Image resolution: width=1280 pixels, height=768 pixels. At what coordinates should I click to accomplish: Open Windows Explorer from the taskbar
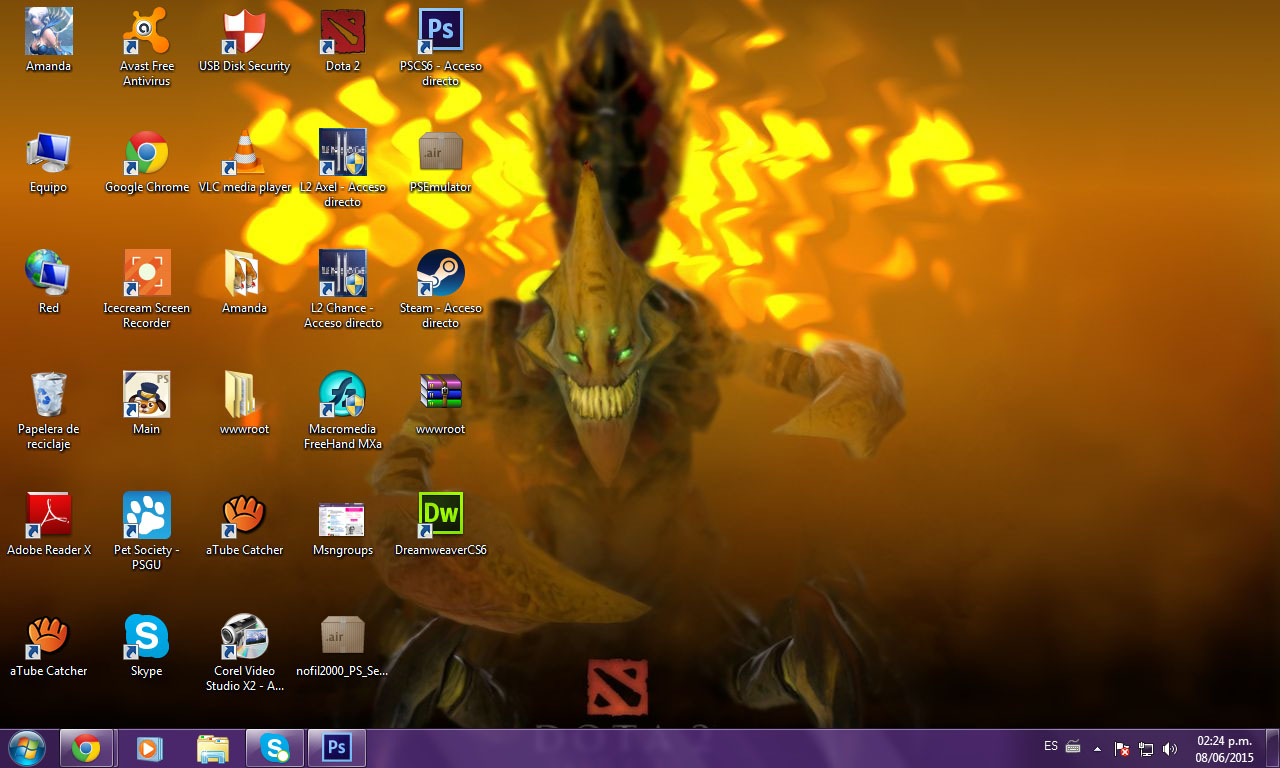tap(212, 748)
